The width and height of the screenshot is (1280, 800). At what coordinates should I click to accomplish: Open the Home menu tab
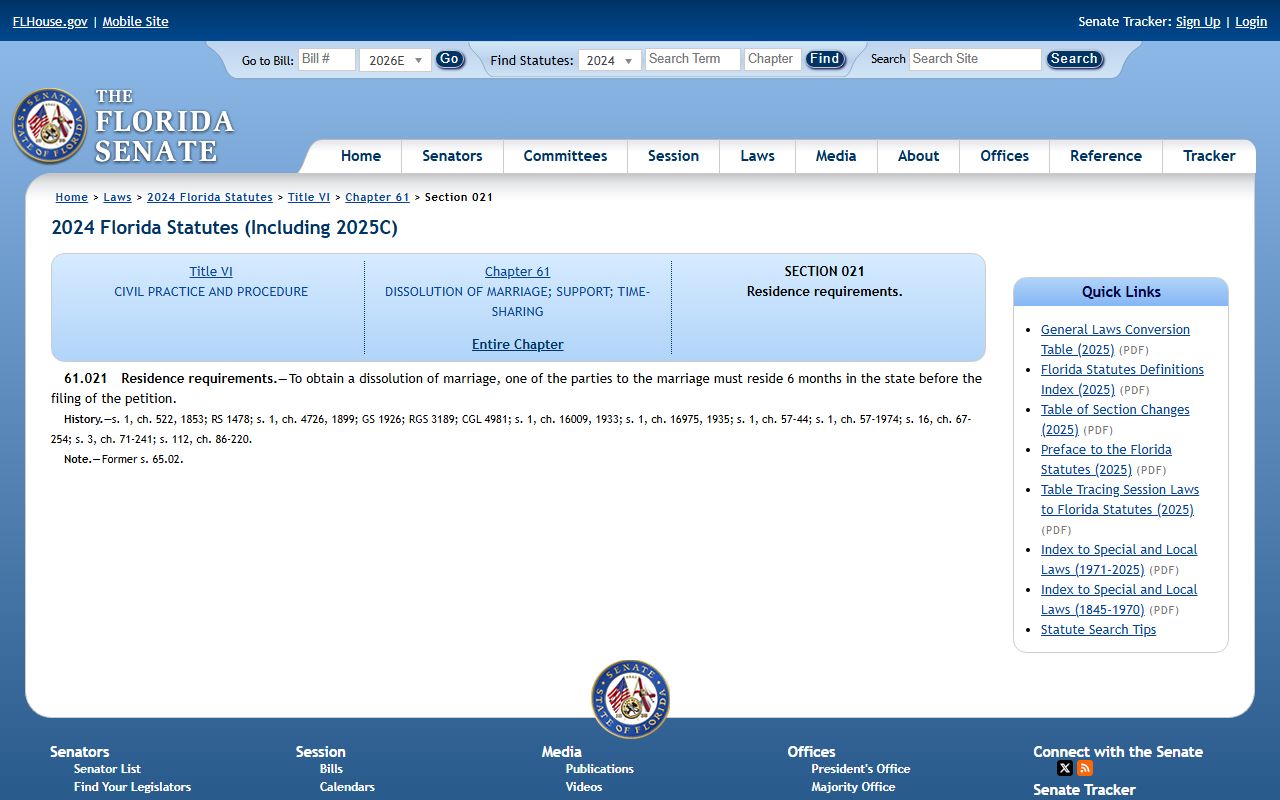361,156
